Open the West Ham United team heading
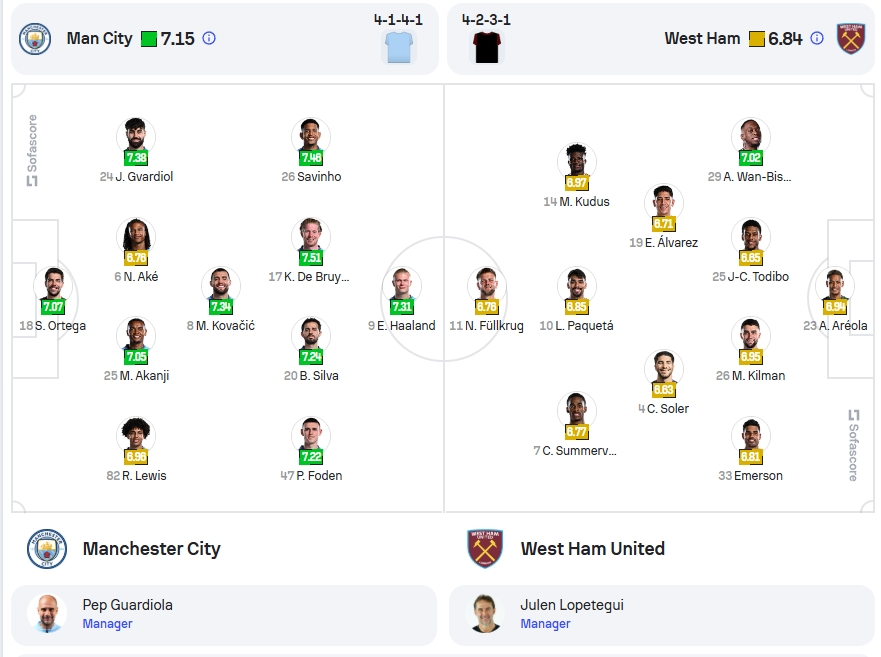This screenshot has height=657, width=881. pos(593,549)
